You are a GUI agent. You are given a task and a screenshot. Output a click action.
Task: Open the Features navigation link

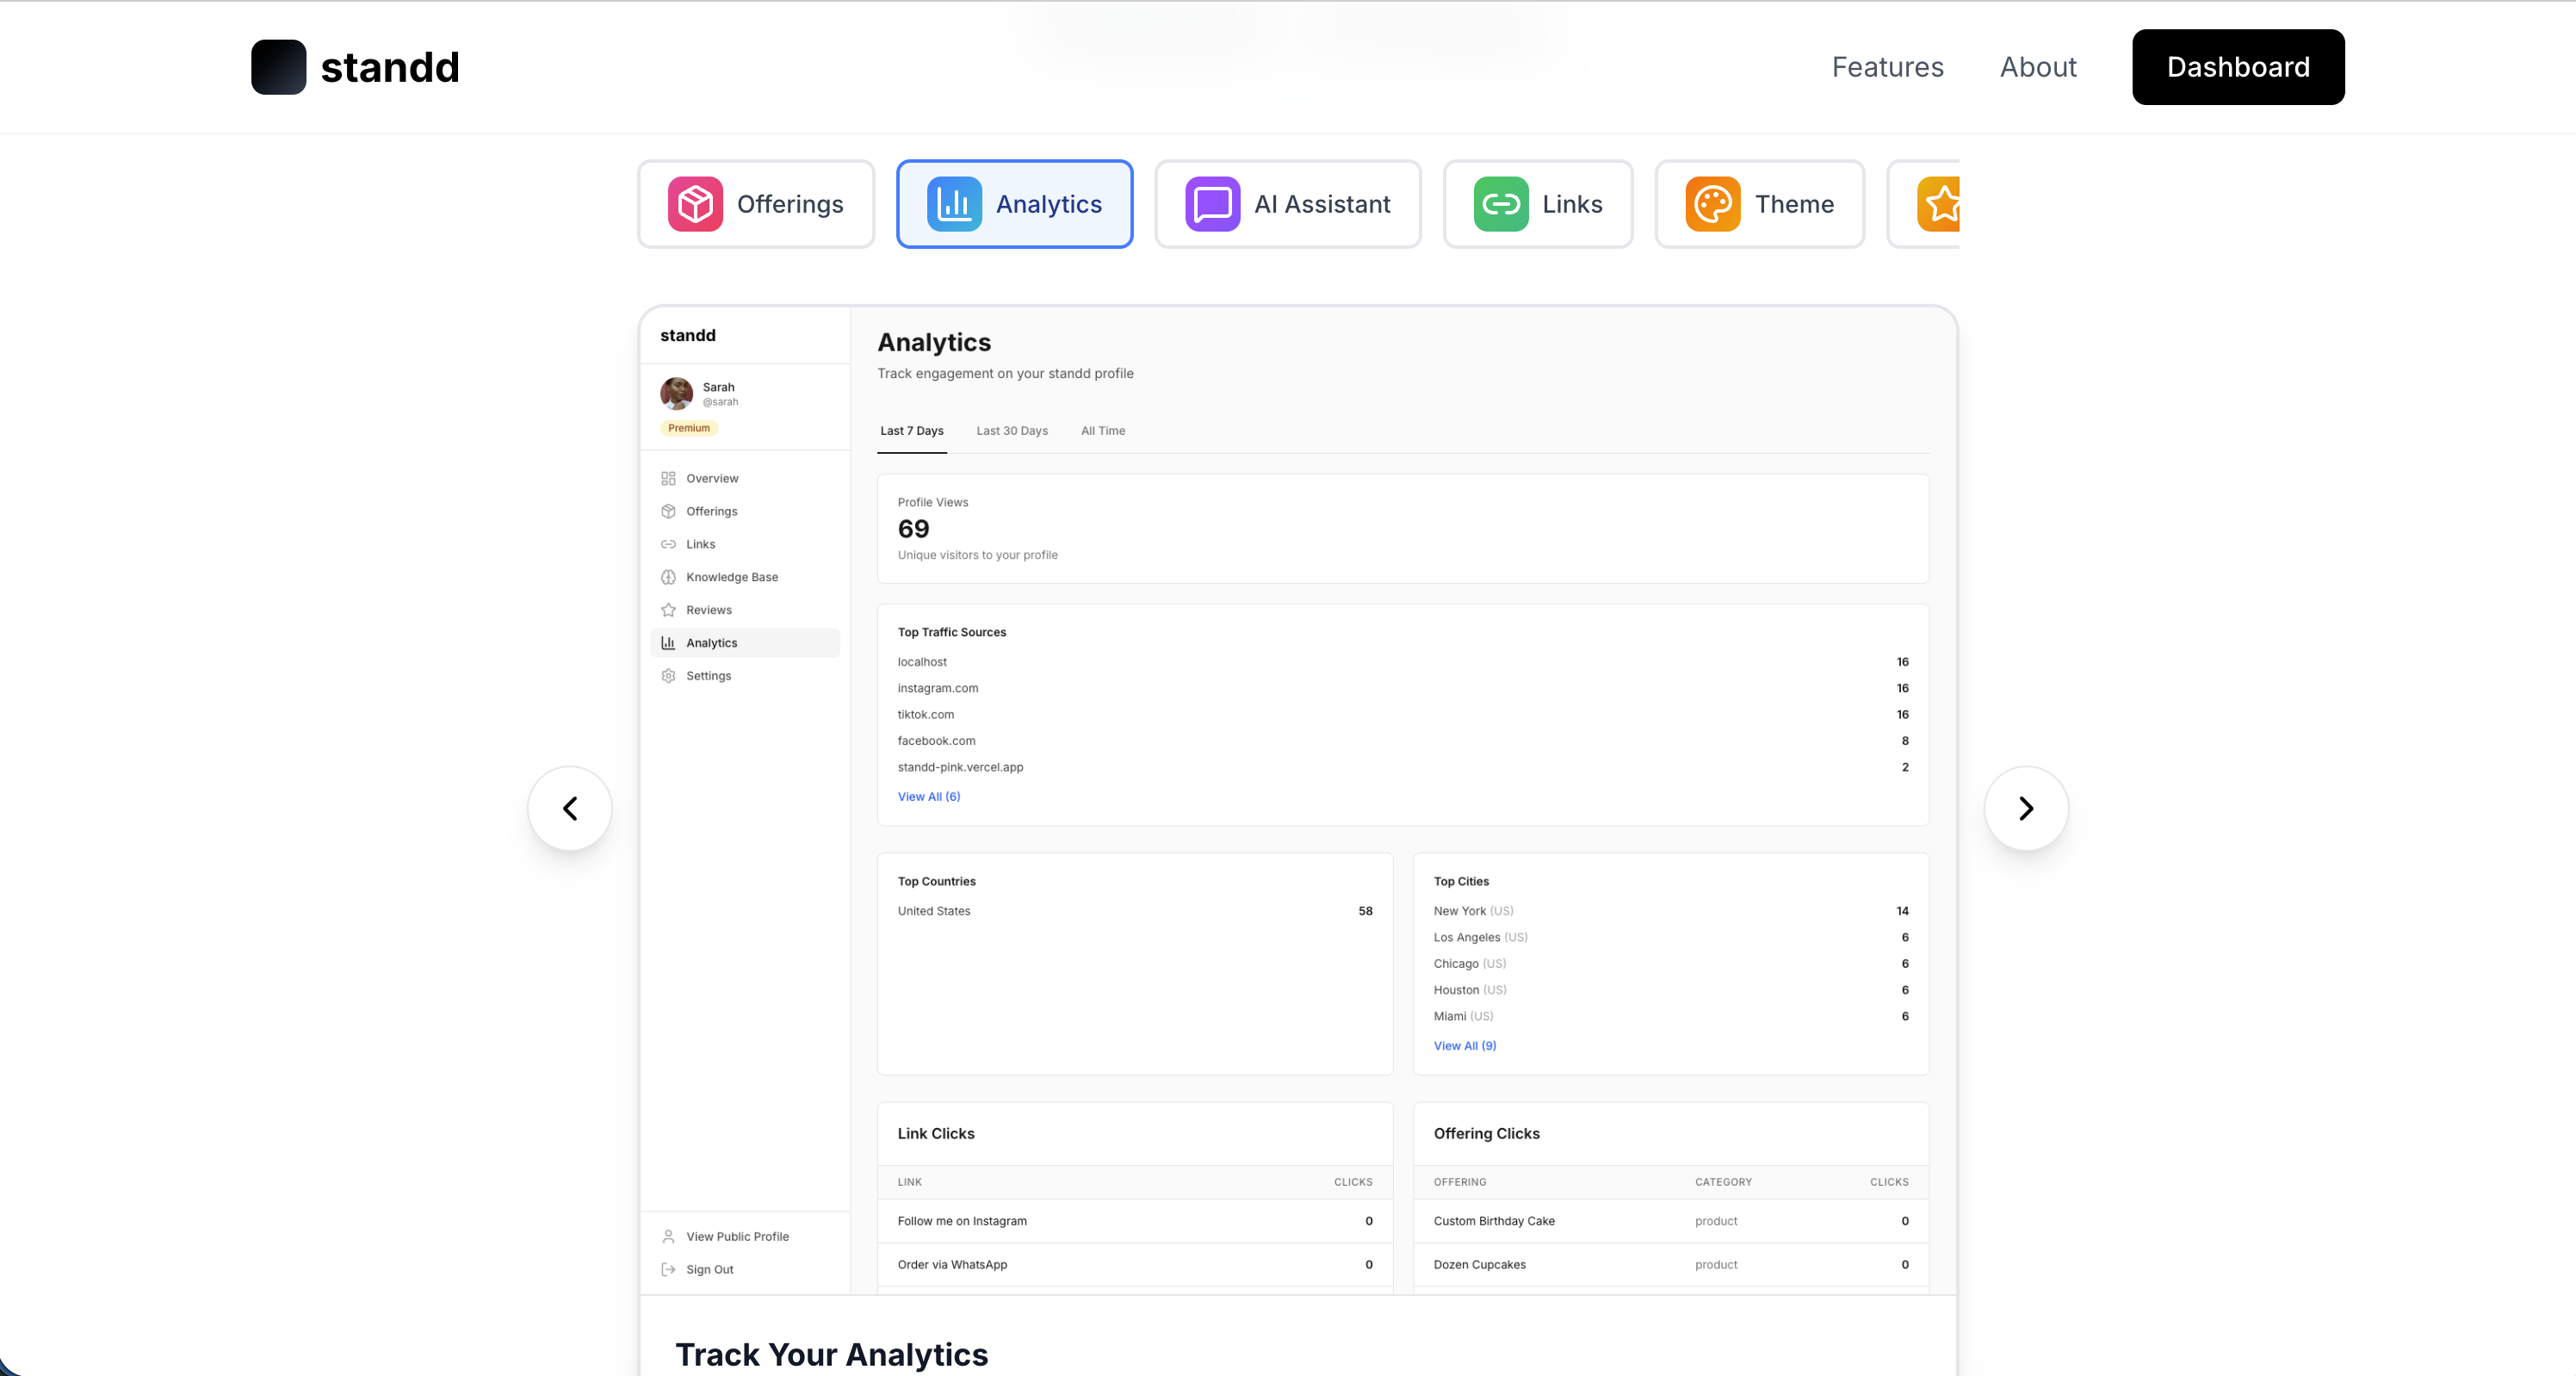(x=1887, y=67)
